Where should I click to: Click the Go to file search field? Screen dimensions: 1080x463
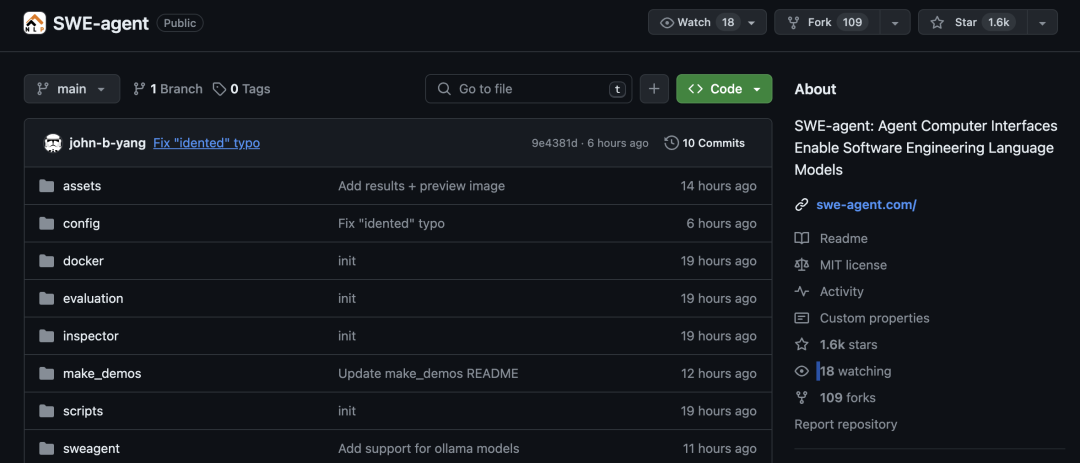(530, 89)
